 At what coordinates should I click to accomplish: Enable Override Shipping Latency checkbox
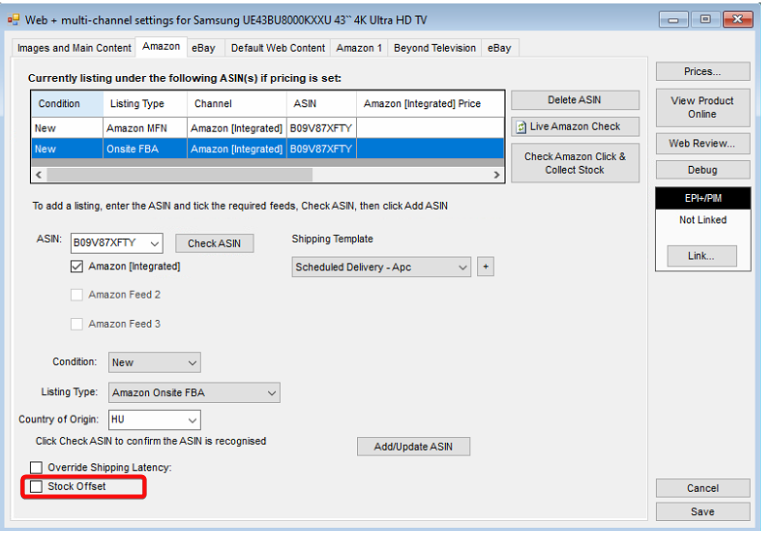(37, 468)
